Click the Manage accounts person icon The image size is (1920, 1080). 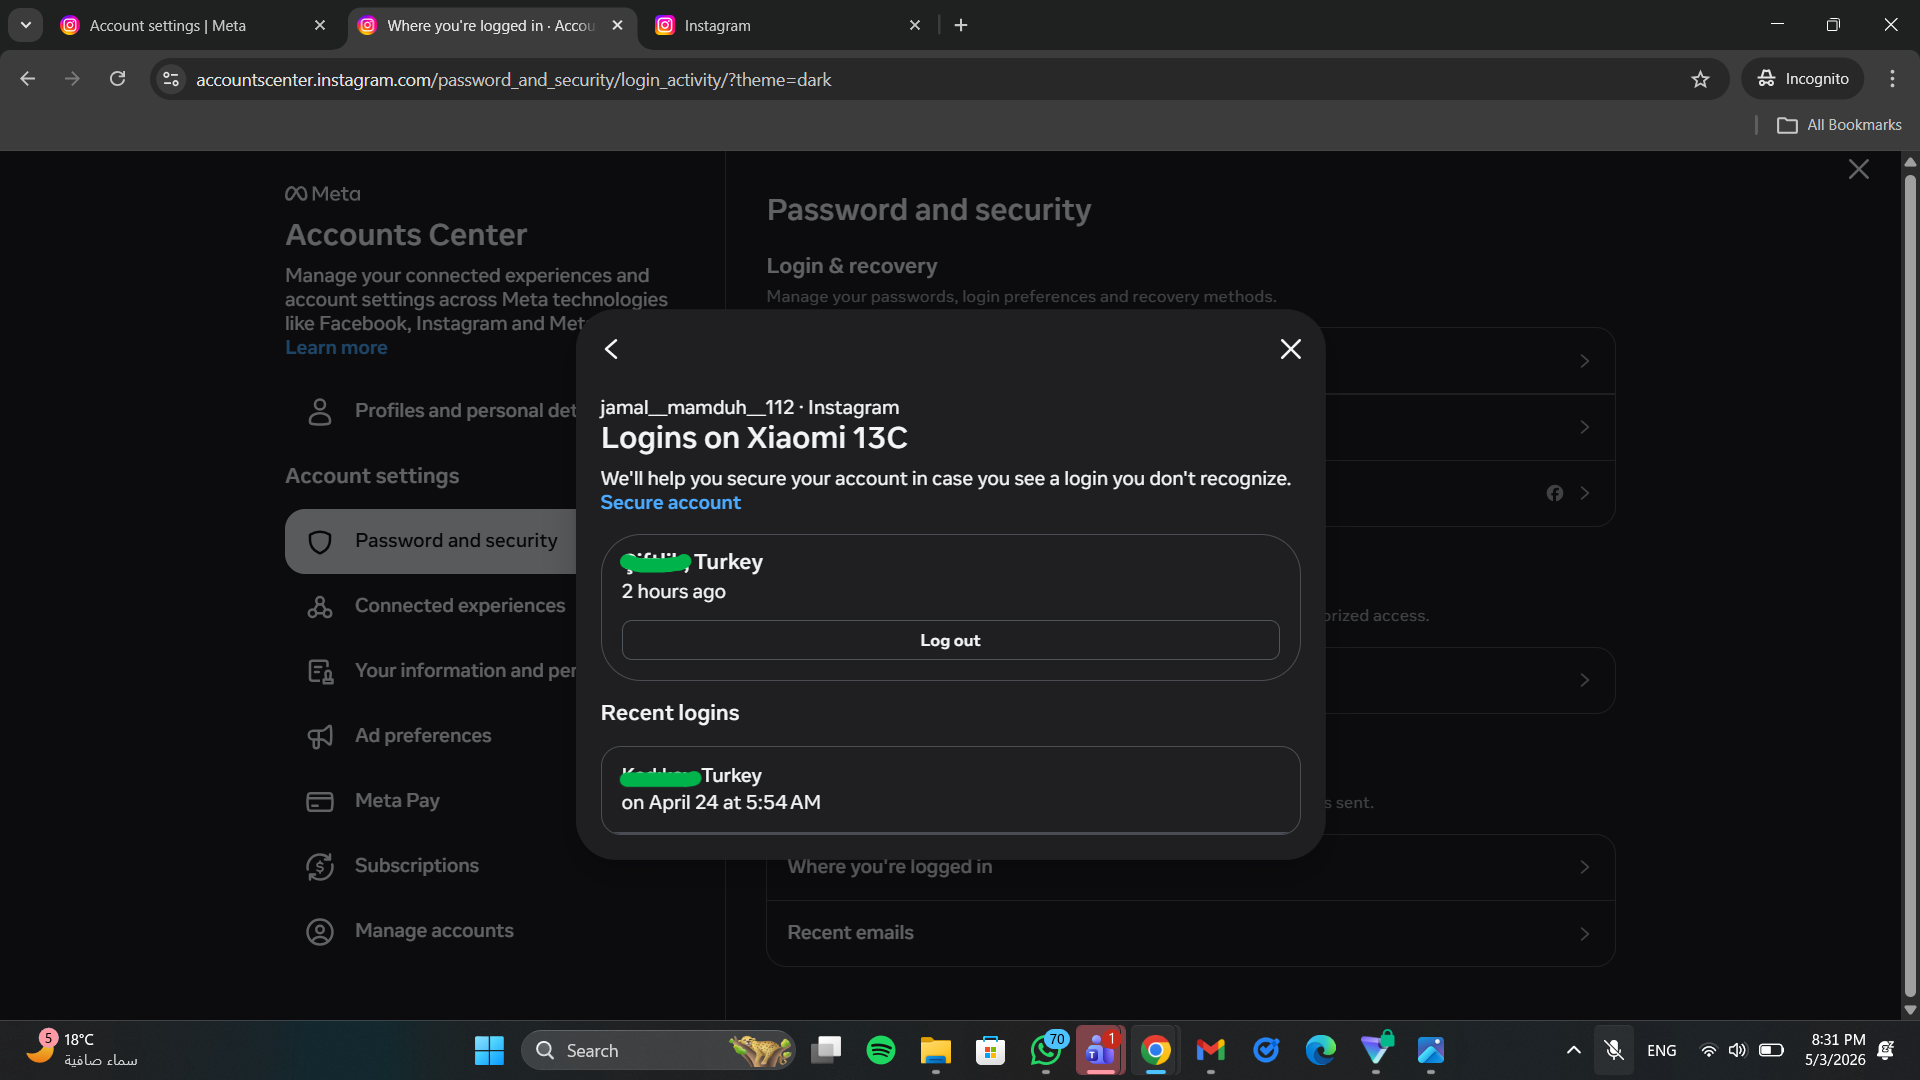320,931
